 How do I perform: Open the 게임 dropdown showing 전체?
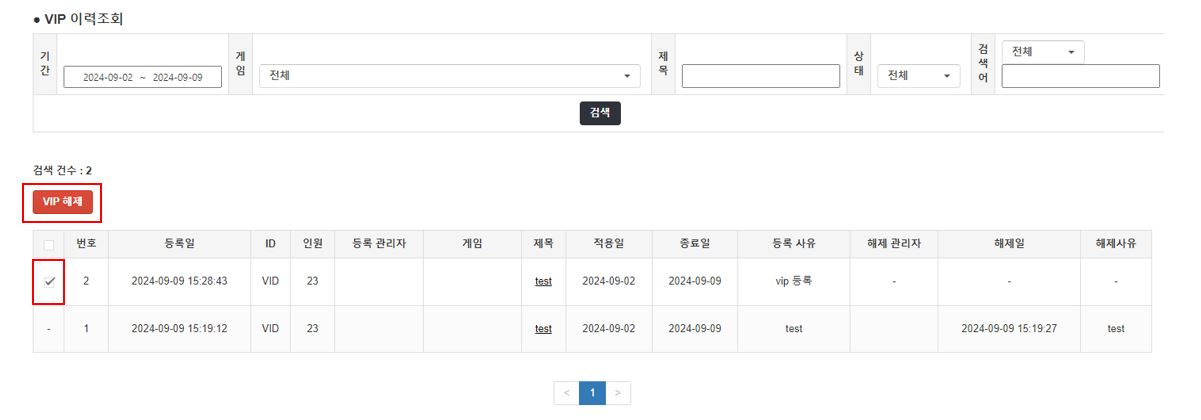[450, 76]
